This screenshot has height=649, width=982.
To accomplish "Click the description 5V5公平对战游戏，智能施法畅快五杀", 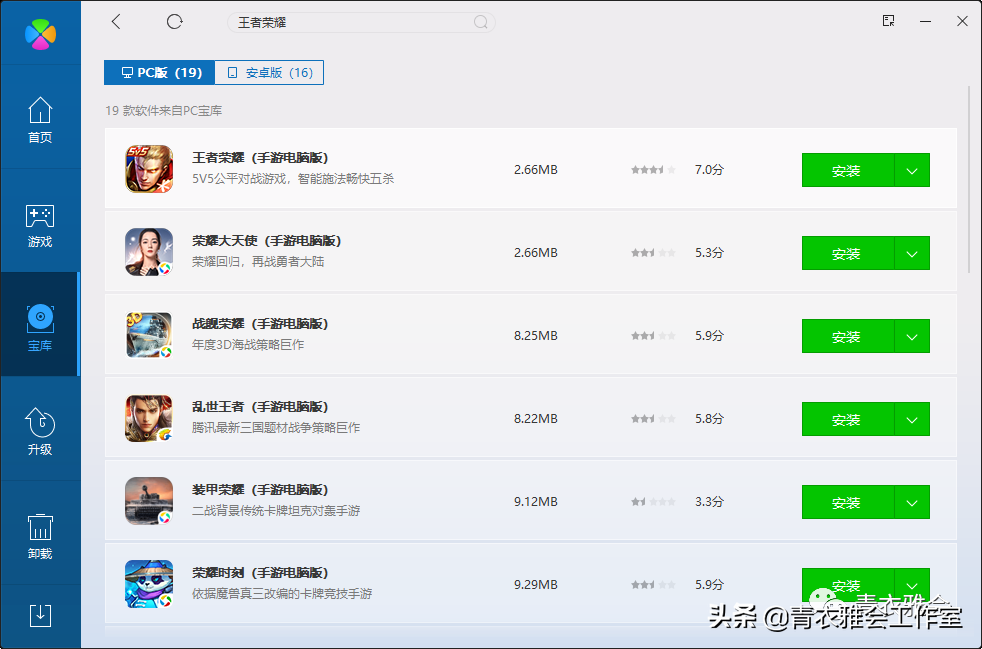I will [293, 179].
